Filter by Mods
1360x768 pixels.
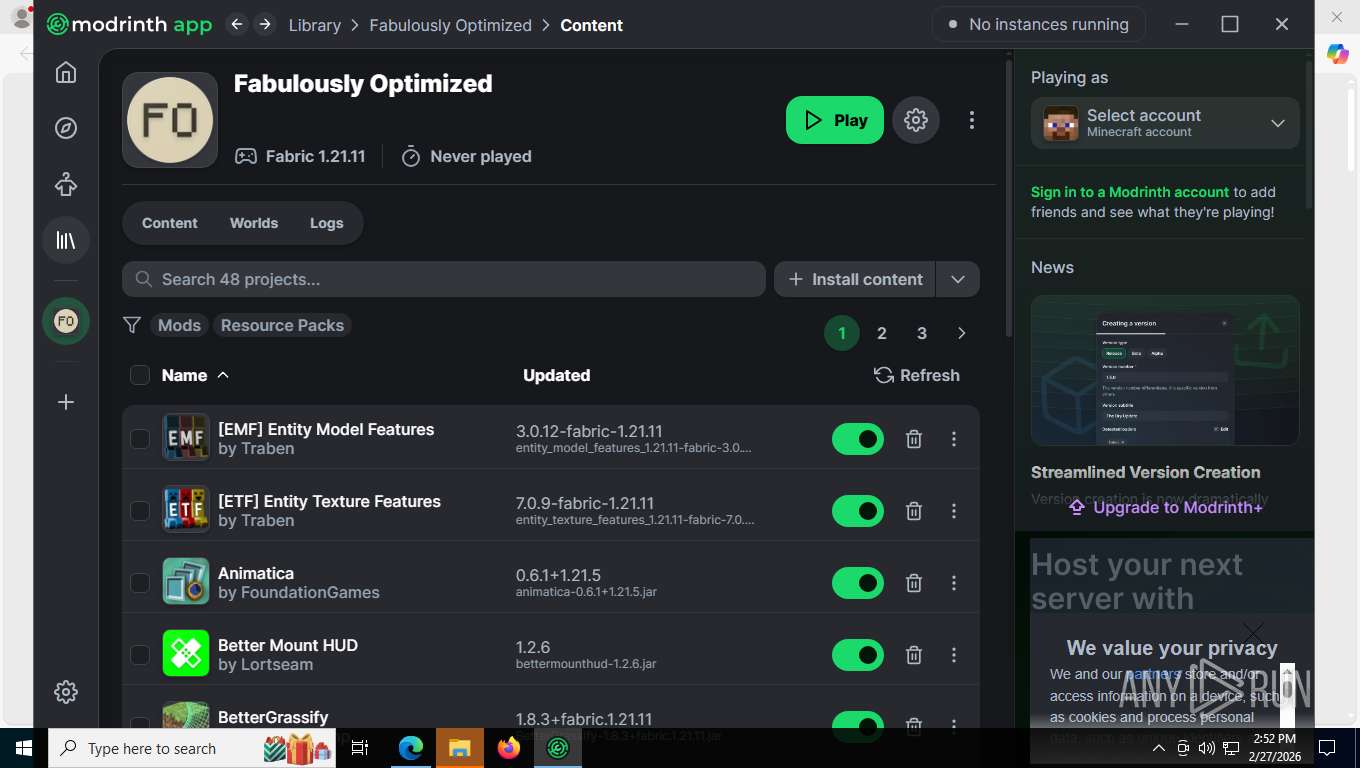pos(180,325)
